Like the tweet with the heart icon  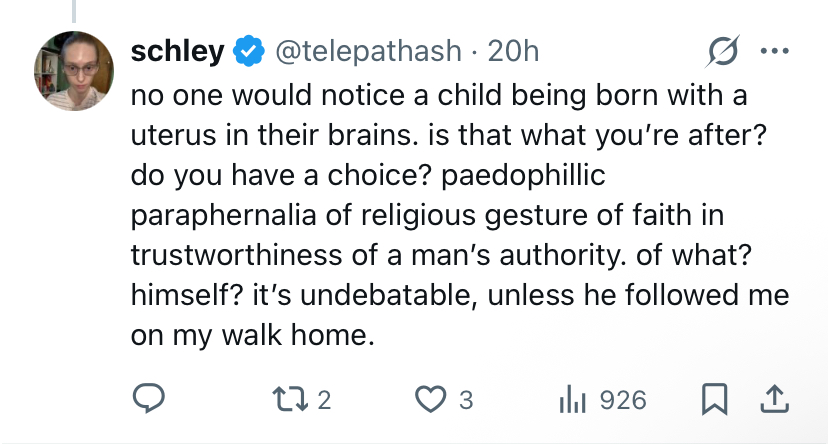pyautogui.click(x=430, y=399)
